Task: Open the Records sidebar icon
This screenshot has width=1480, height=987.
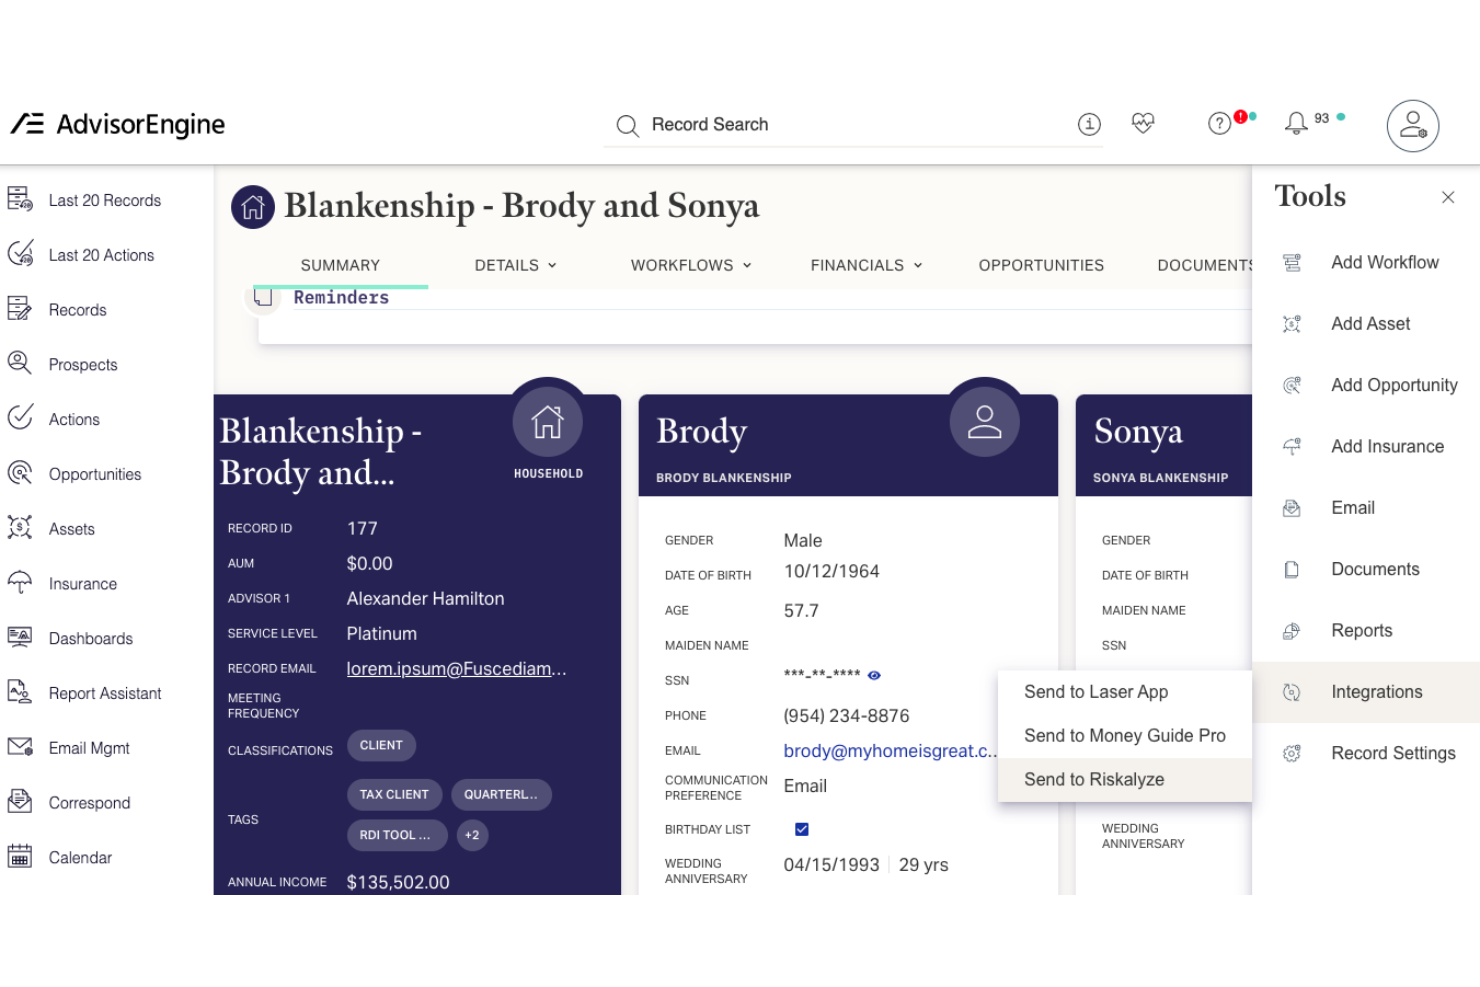Action: [20, 309]
